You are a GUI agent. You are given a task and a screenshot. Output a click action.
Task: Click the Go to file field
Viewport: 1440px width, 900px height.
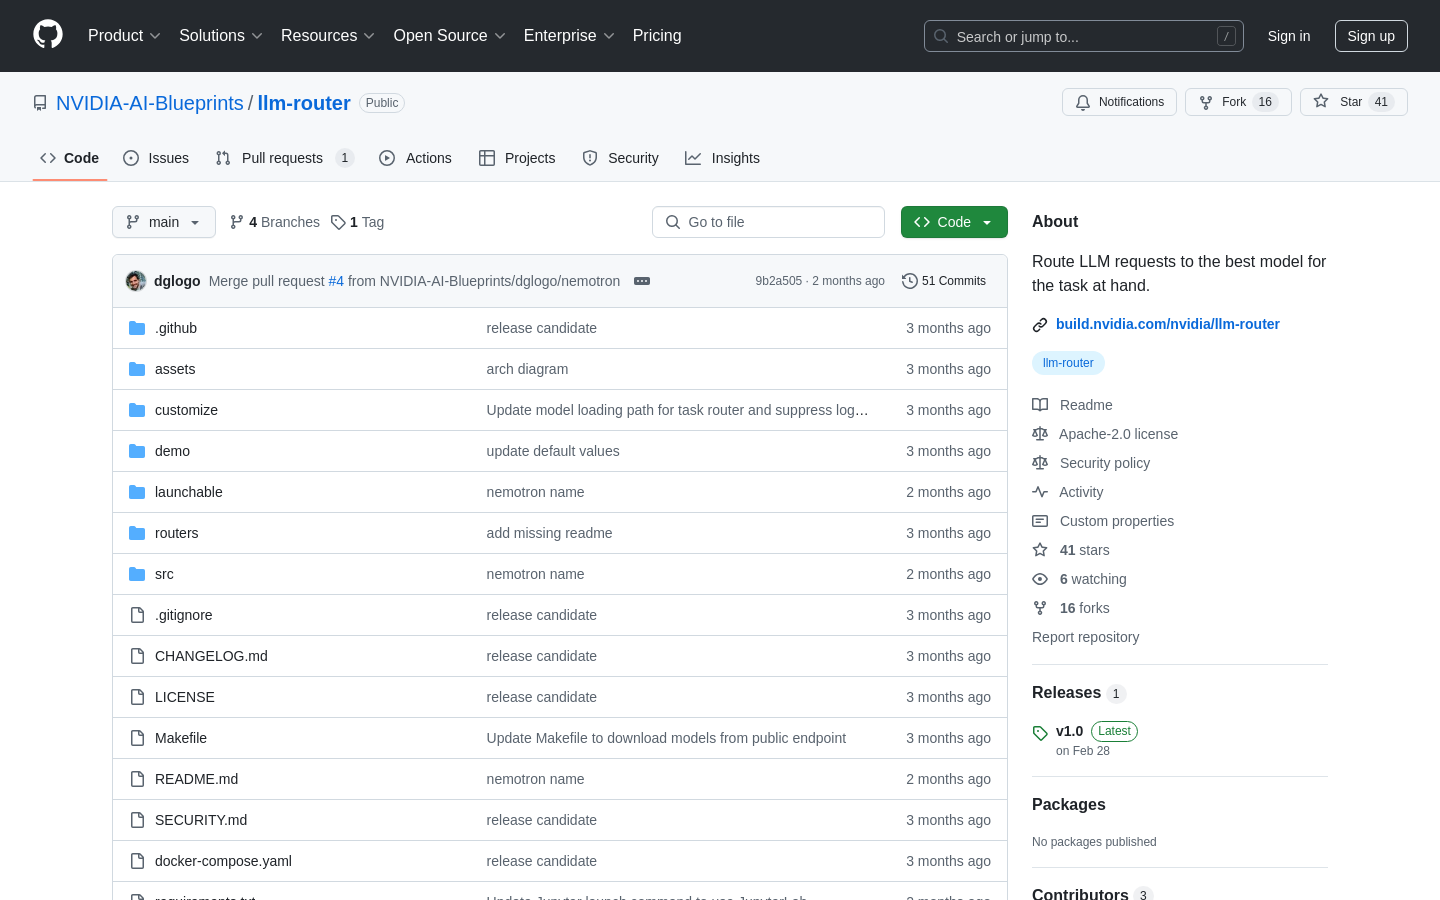click(x=768, y=222)
